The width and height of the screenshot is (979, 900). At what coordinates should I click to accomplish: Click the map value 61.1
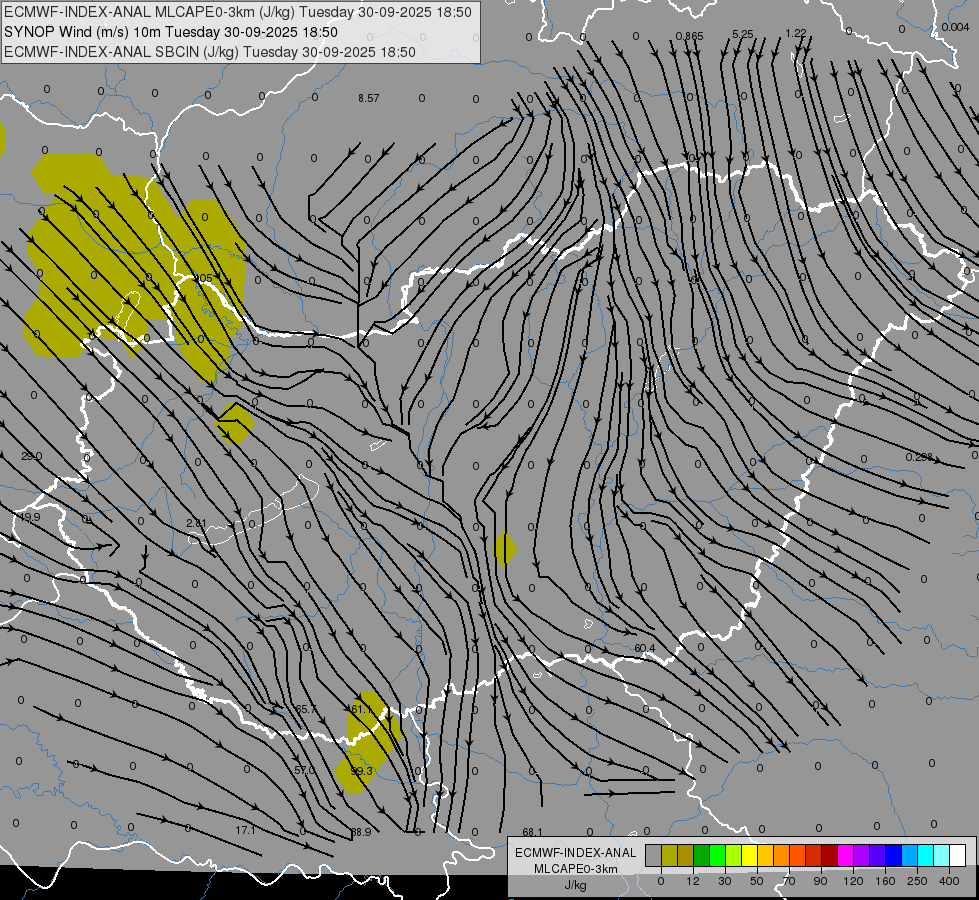[x=362, y=709]
